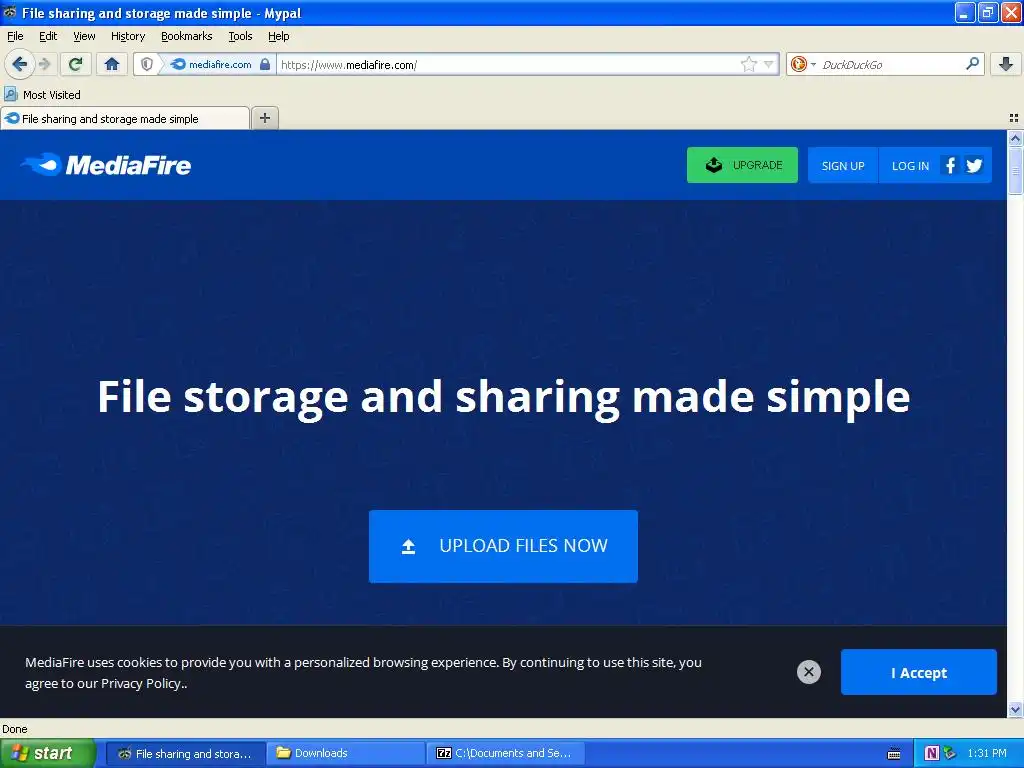Click the tracking protection shield icon
The height and width of the screenshot is (768, 1024).
point(147,64)
